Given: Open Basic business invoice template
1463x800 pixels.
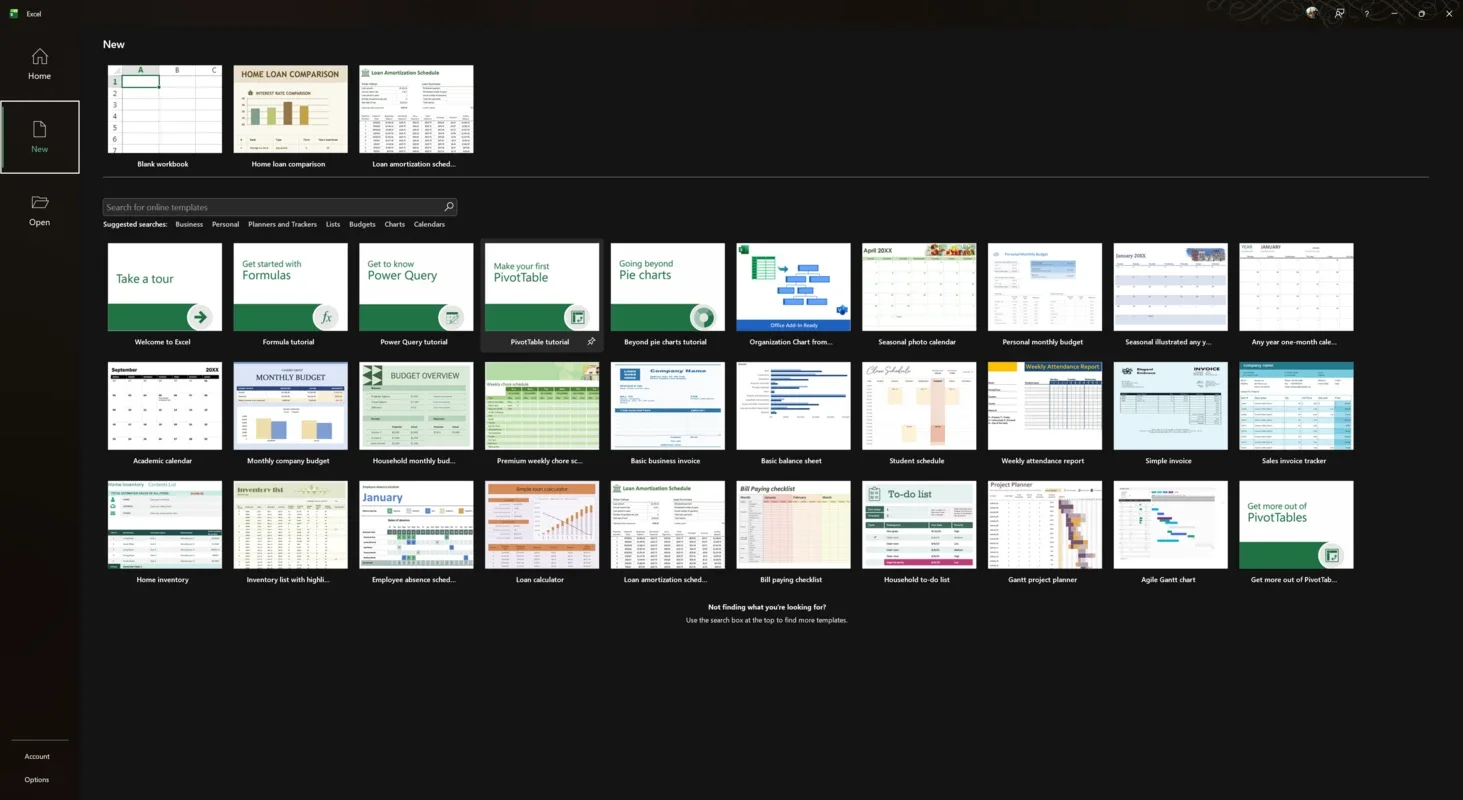Looking at the screenshot, I should pos(667,415).
